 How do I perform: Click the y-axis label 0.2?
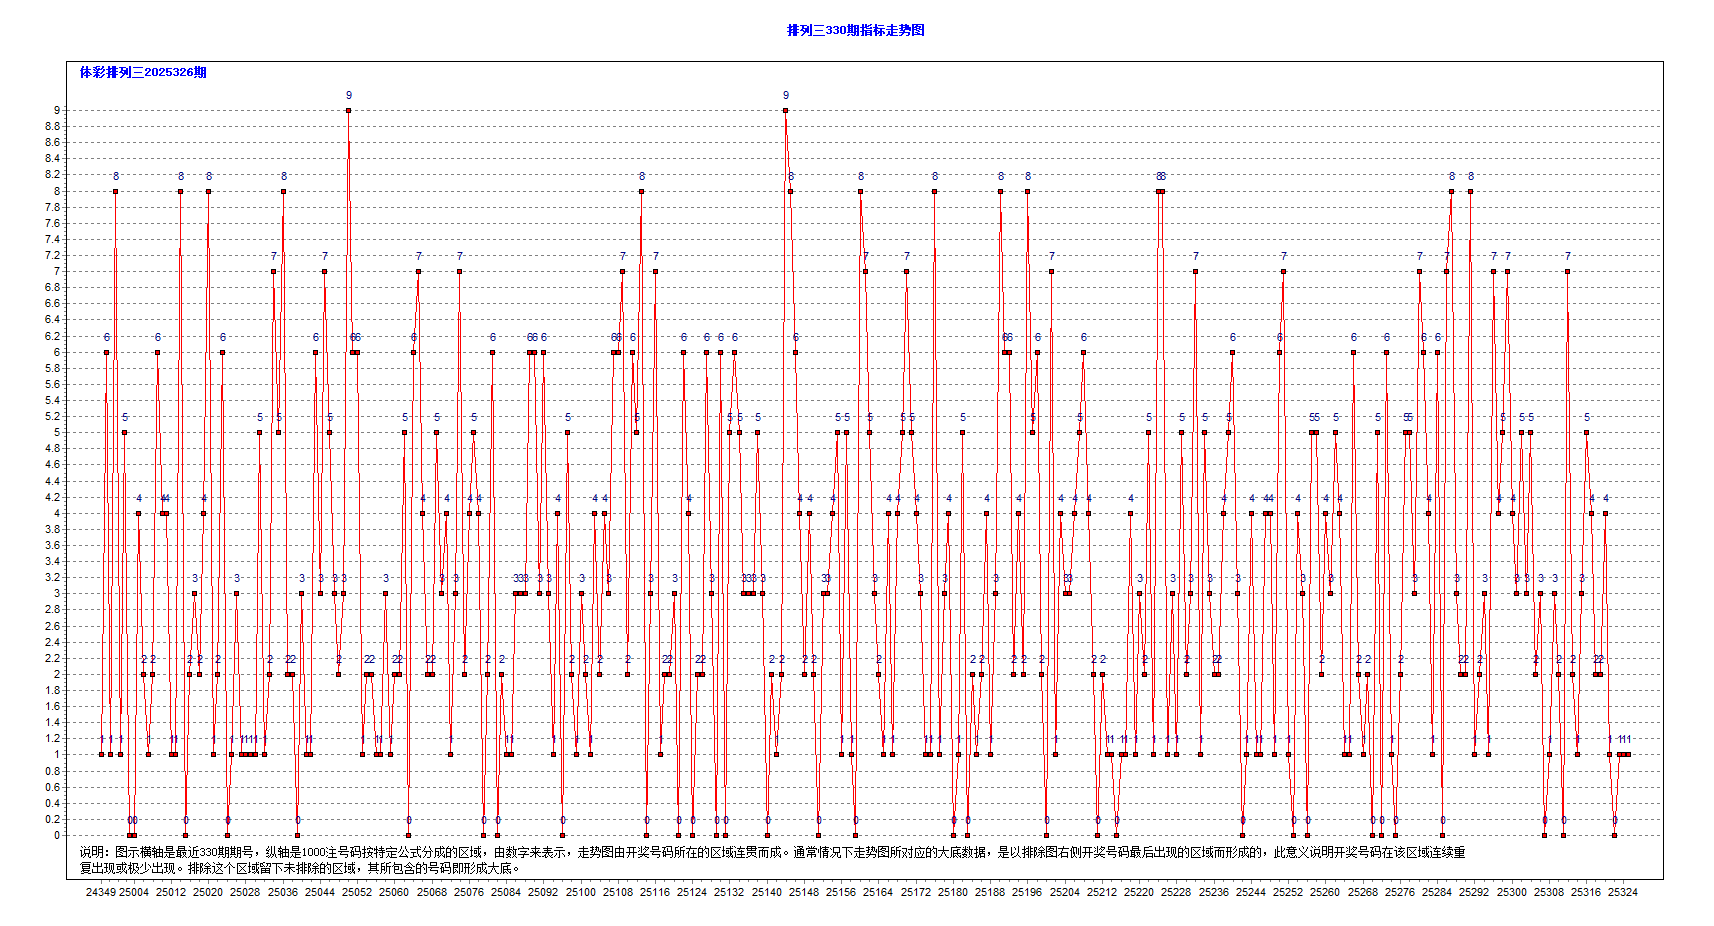click(52, 820)
